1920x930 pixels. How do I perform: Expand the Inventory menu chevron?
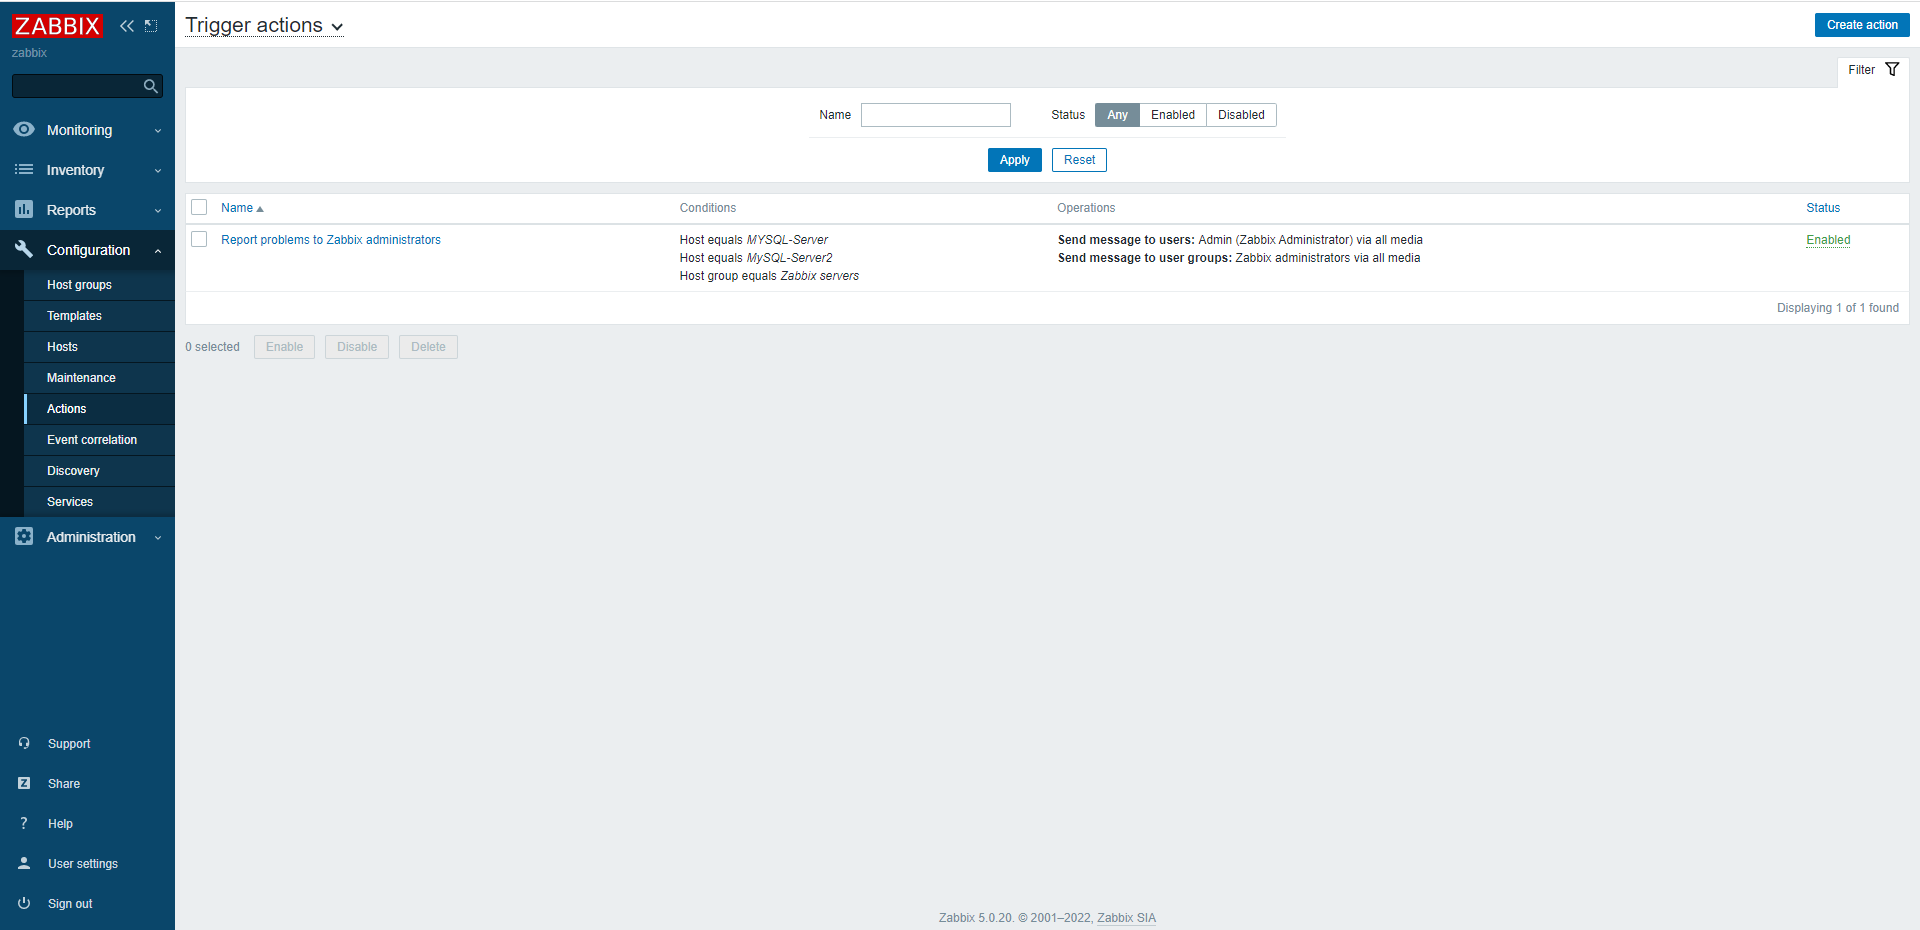[x=158, y=171]
